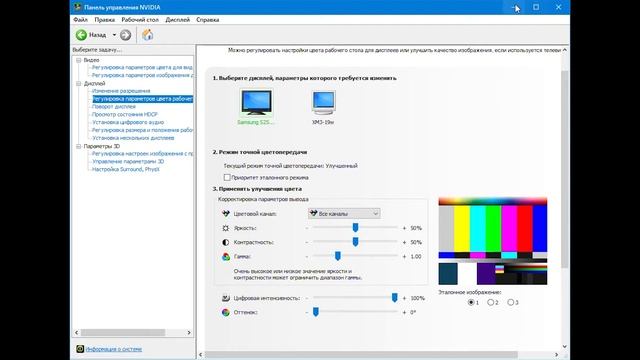This screenshot has height=360, width=640.
Task: Click the Forward arrow button
Action: tap(125, 35)
